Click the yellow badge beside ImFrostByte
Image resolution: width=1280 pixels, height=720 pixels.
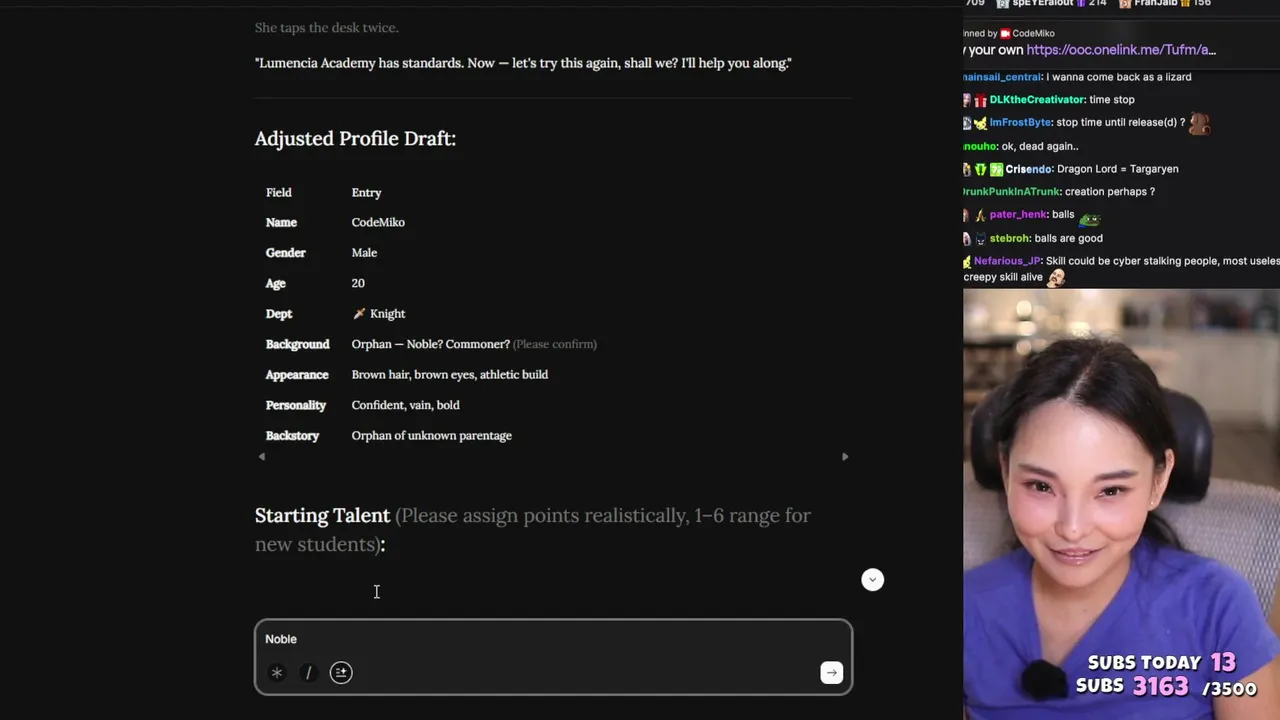980,123
